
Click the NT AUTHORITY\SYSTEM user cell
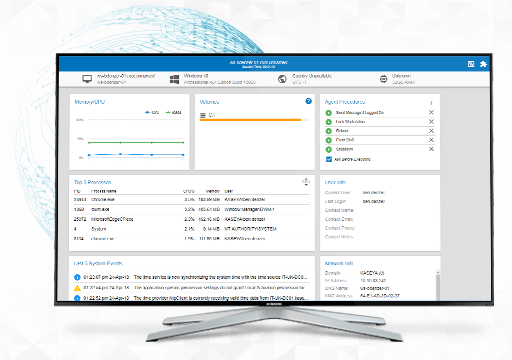(x=250, y=229)
